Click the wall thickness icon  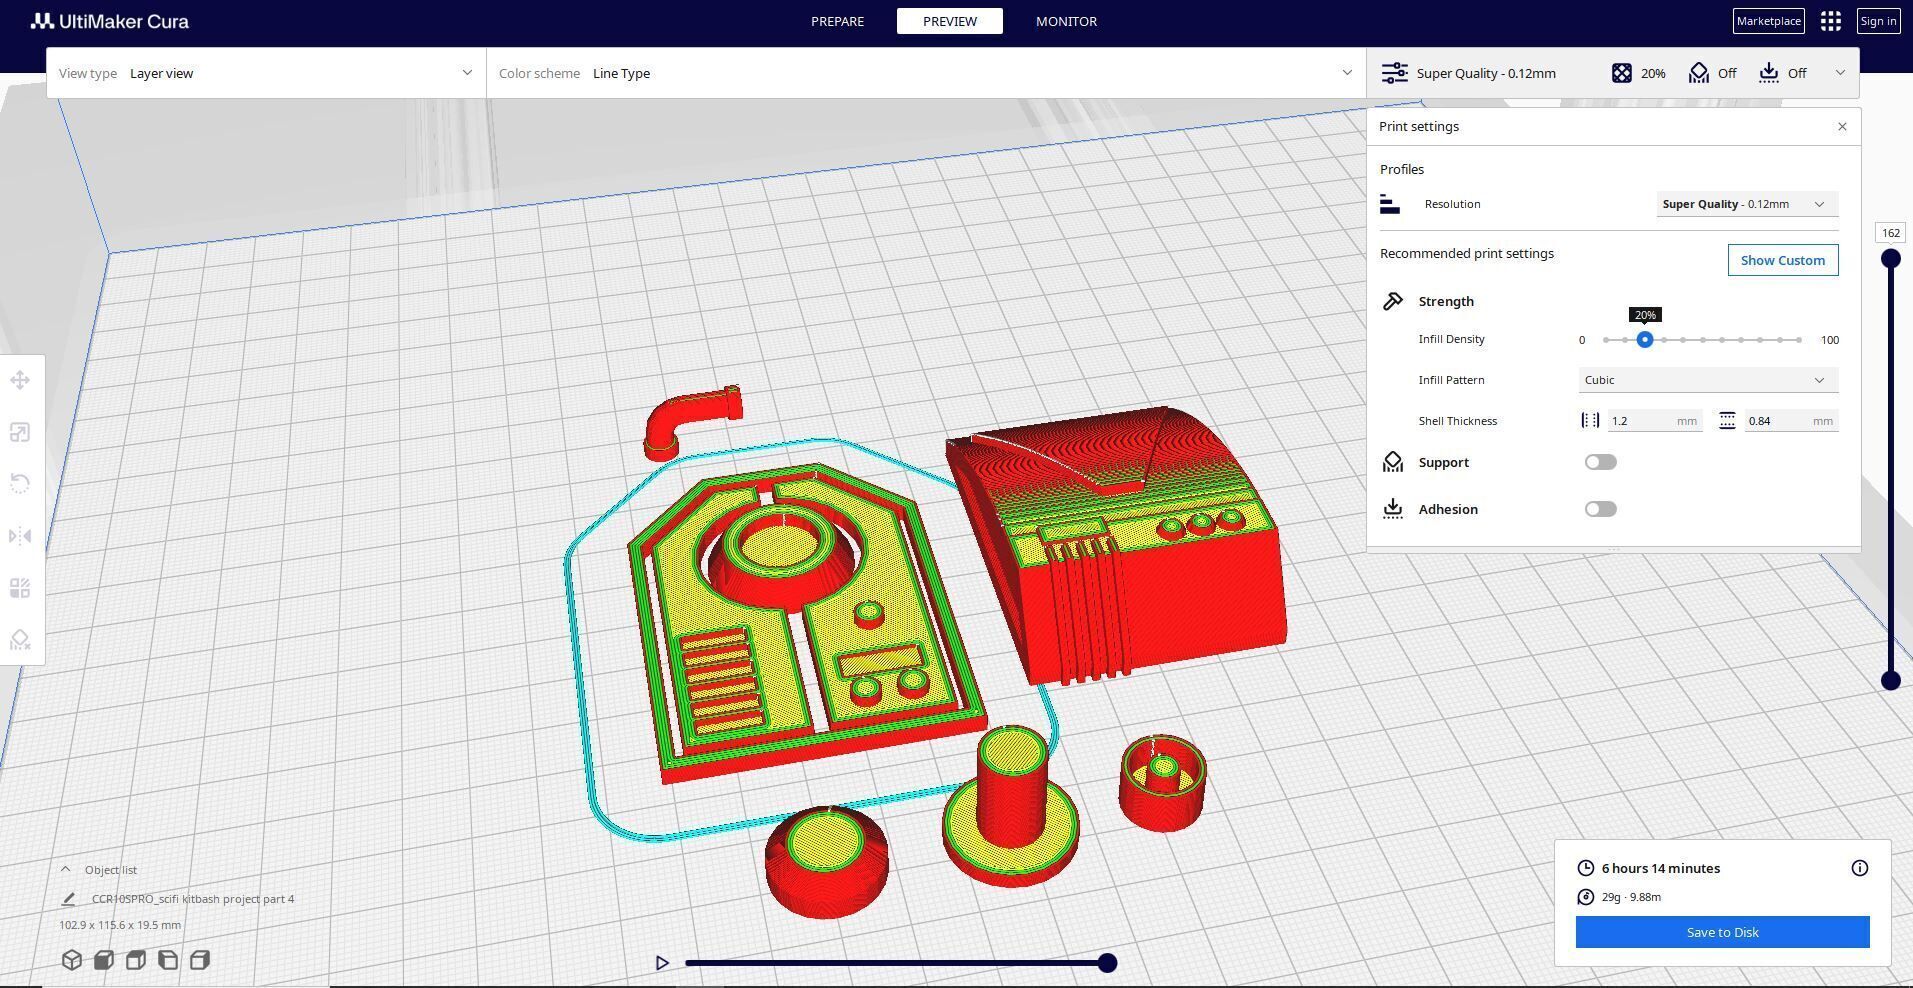point(1590,421)
